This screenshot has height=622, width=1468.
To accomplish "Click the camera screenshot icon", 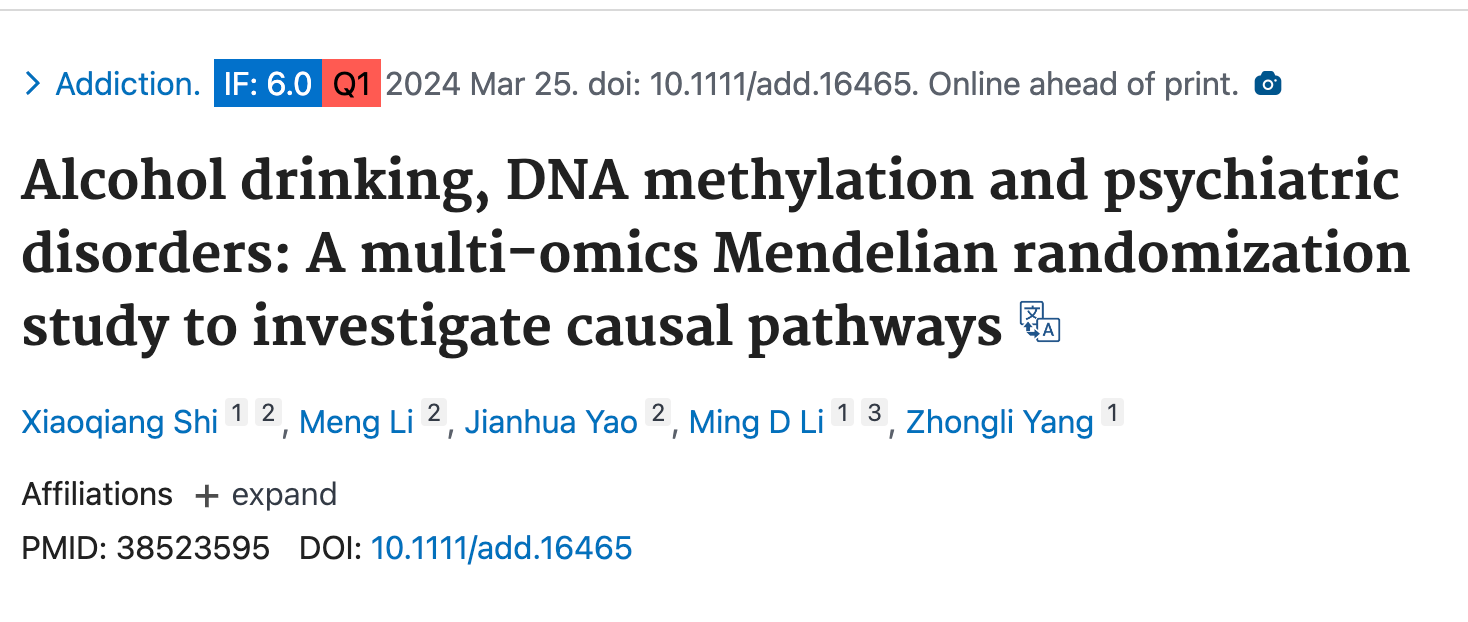I will (x=1267, y=84).
